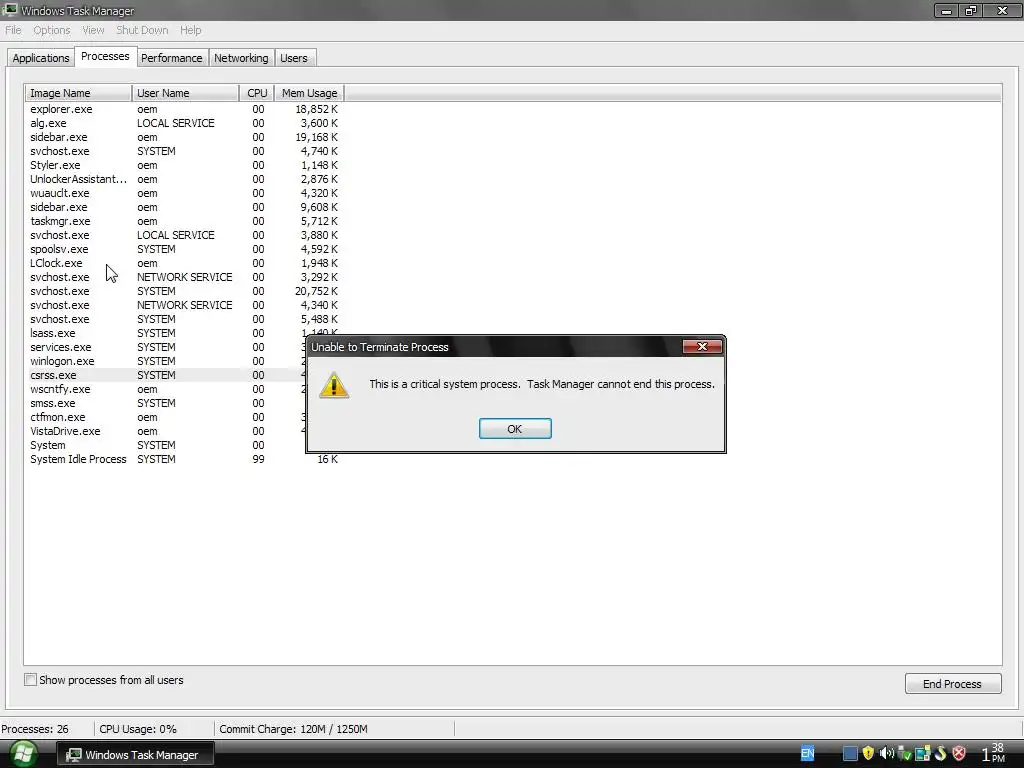Enable Show processes from all users
1024x768 pixels.
point(31,680)
